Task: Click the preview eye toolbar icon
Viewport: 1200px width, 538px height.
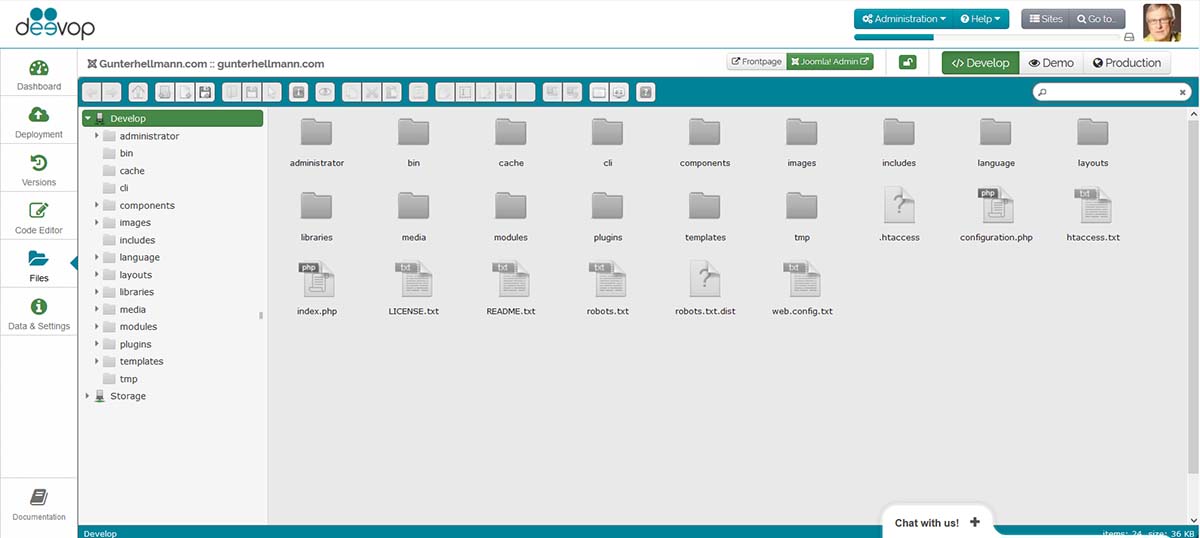Action: 325,92
